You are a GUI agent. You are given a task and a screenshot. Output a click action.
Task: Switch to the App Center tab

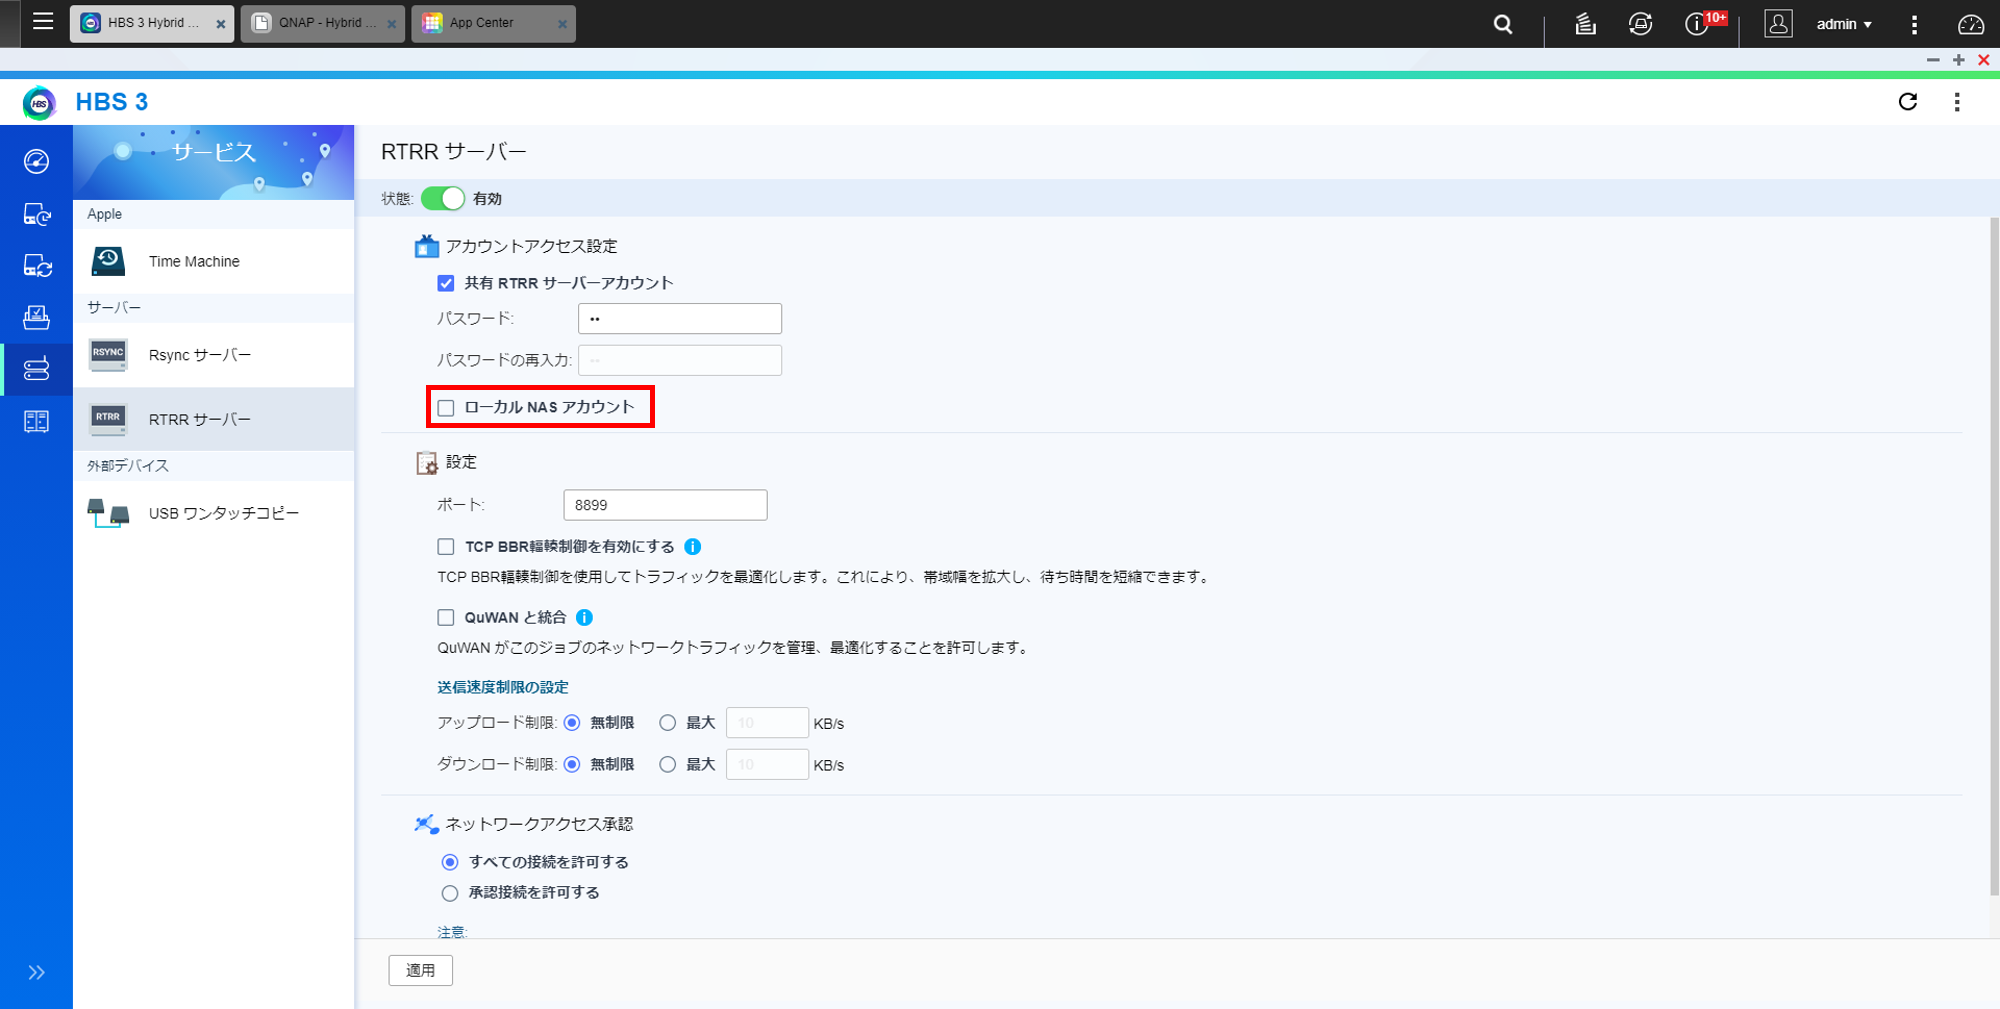point(493,23)
